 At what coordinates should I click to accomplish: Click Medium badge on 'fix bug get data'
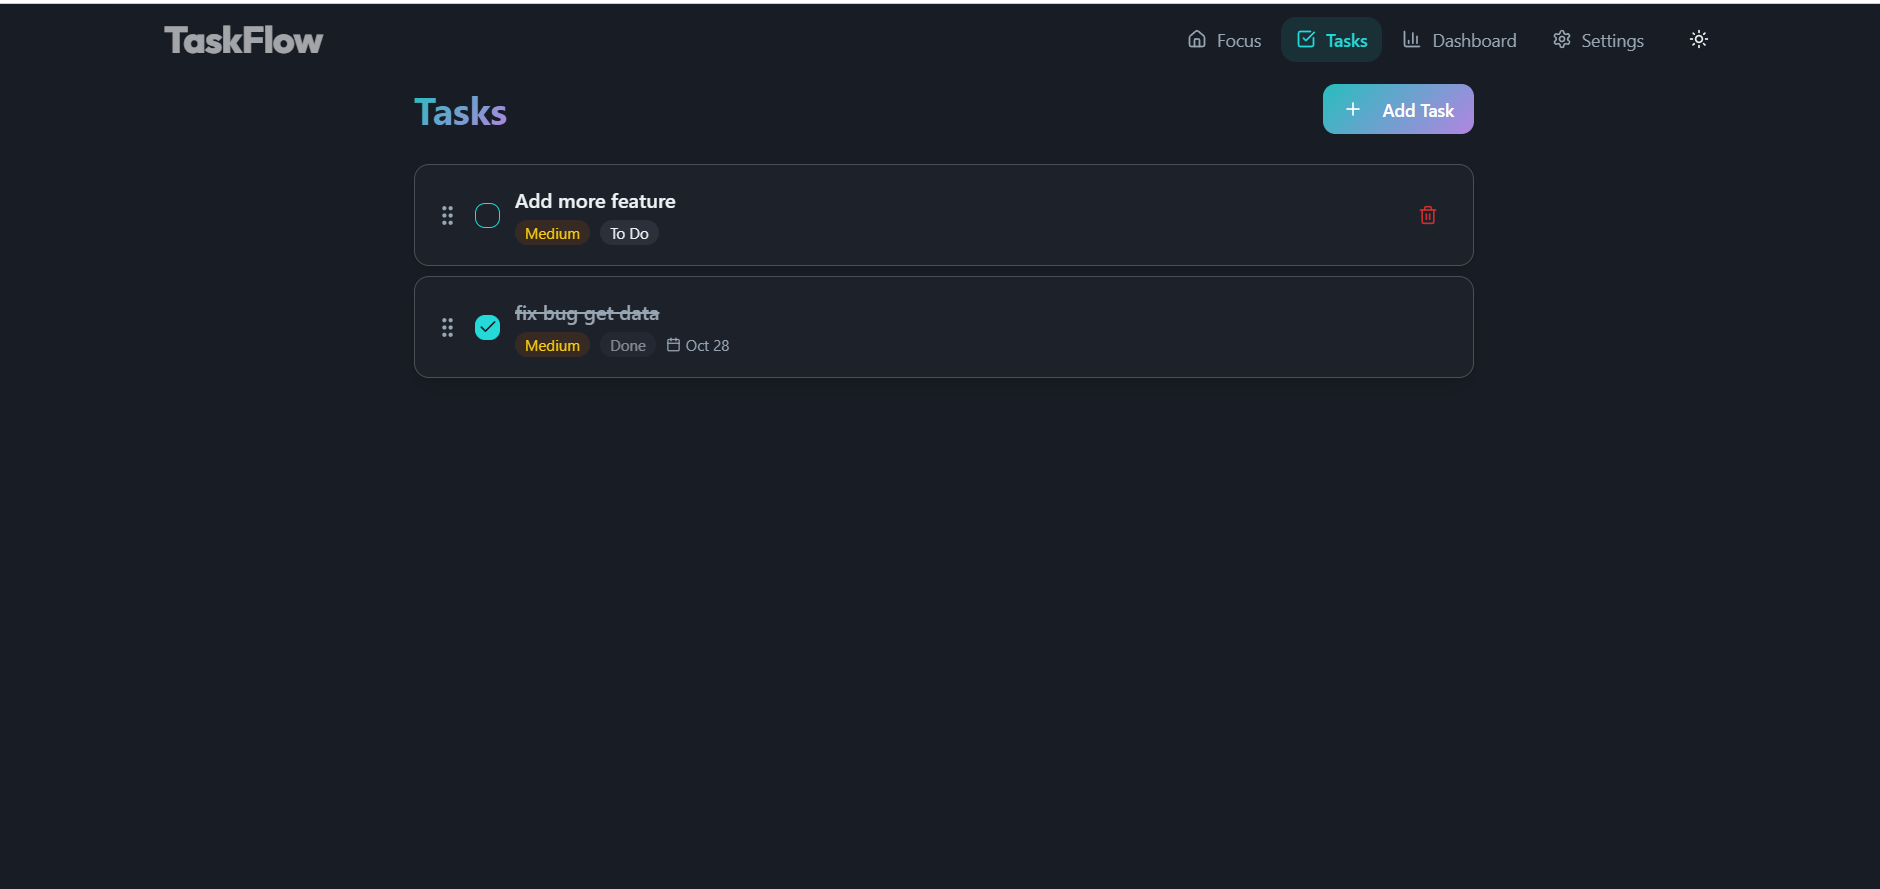click(x=552, y=345)
